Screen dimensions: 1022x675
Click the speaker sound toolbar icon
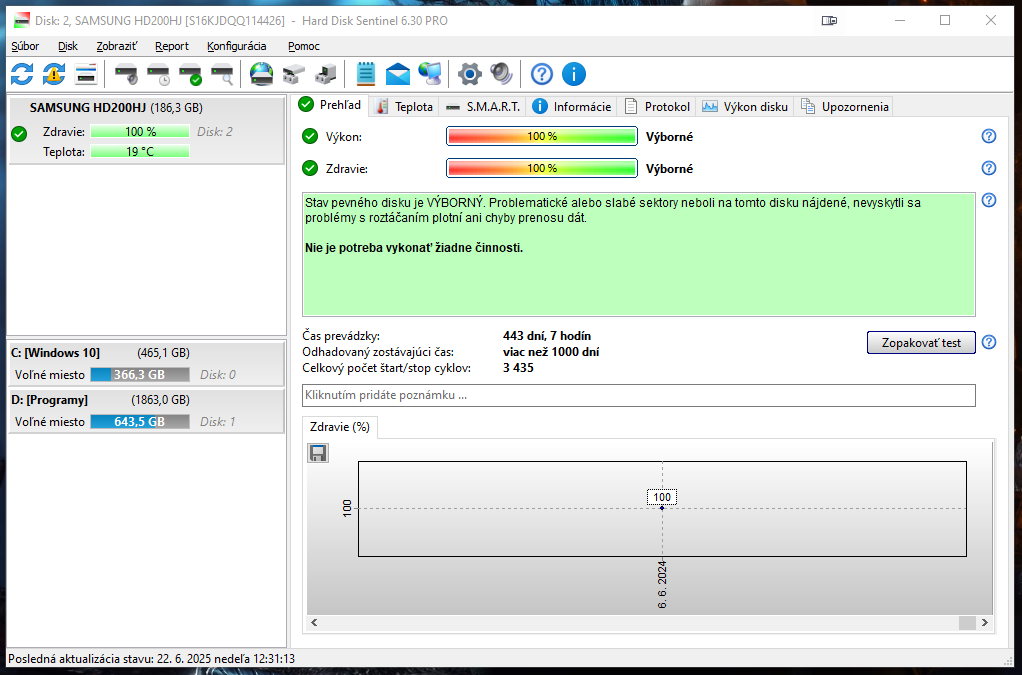[501, 74]
